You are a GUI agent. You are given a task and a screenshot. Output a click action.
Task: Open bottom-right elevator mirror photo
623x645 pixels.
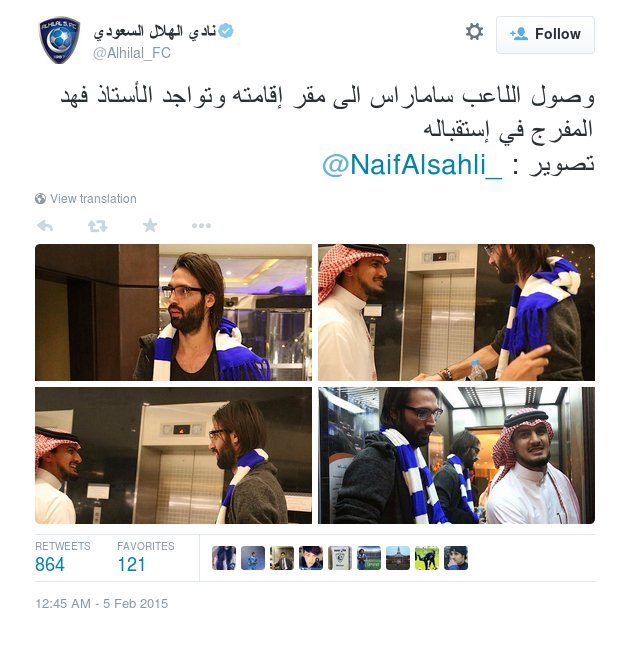click(x=456, y=455)
